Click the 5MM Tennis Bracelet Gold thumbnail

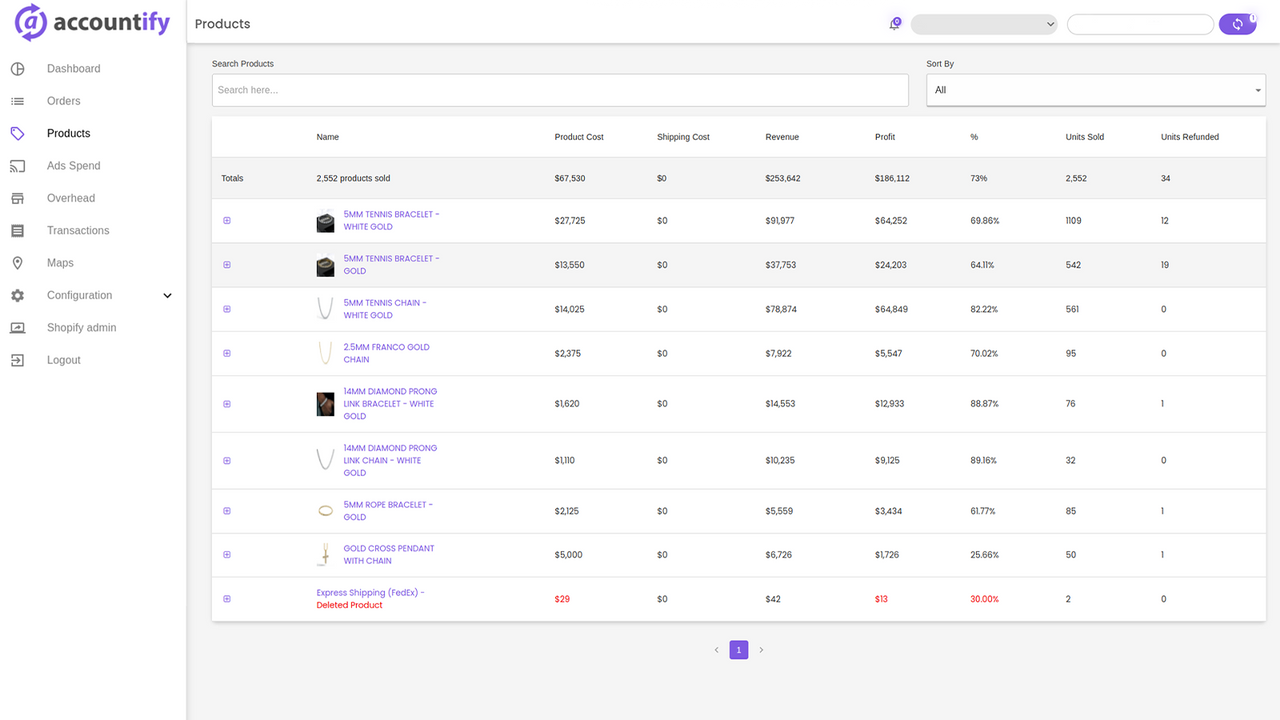[325, 265]
